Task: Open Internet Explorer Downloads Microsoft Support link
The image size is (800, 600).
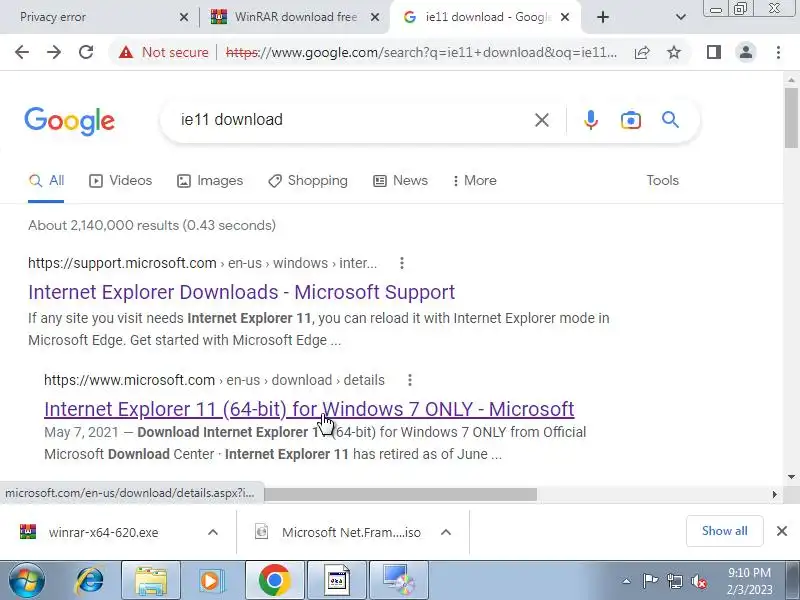Action: [x=241, y=292]
